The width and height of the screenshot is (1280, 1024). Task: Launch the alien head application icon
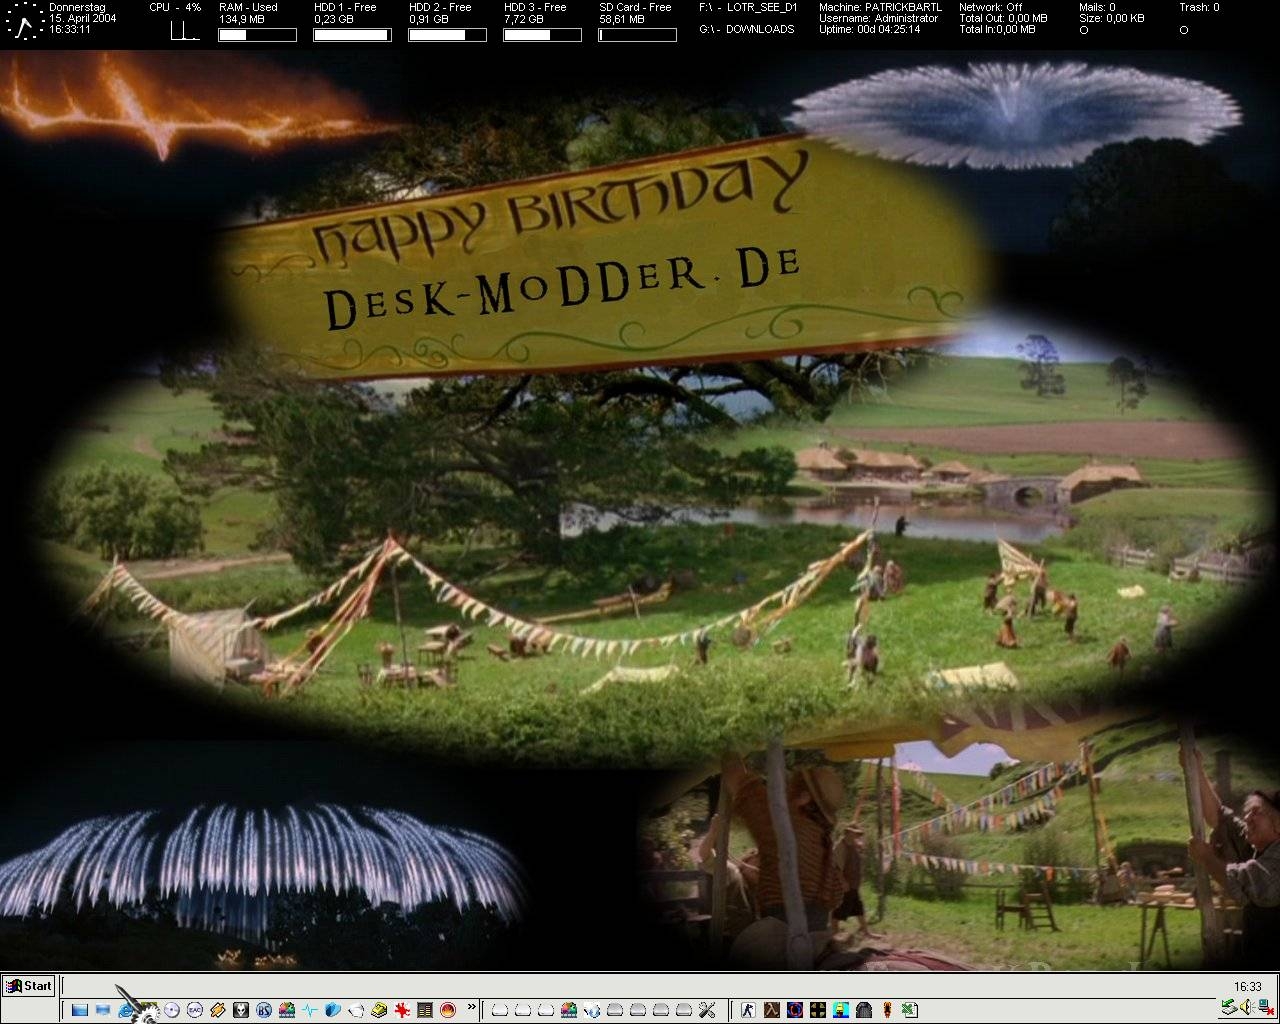(240, 1010)
